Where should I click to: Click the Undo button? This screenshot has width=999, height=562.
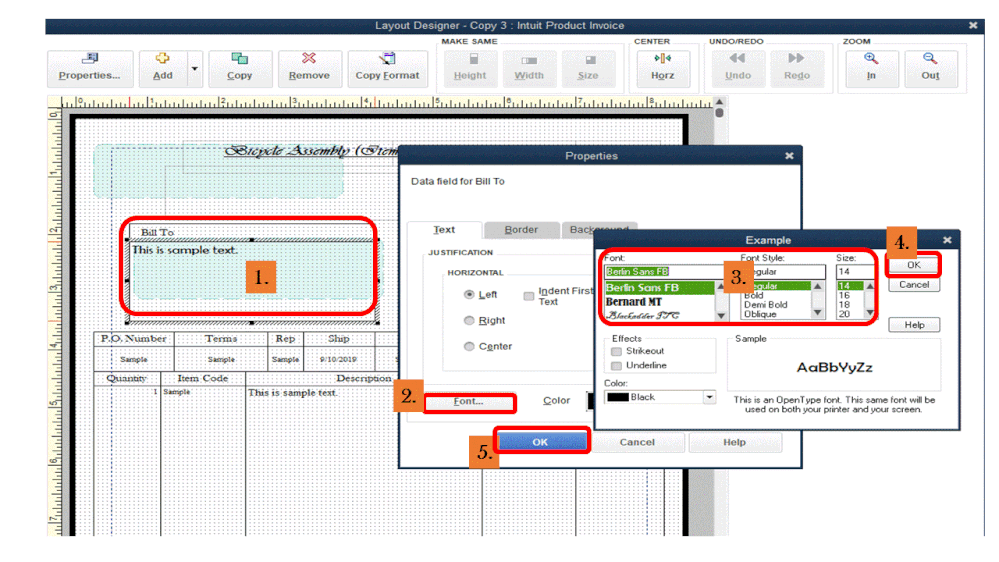click(x=738, y=68)
